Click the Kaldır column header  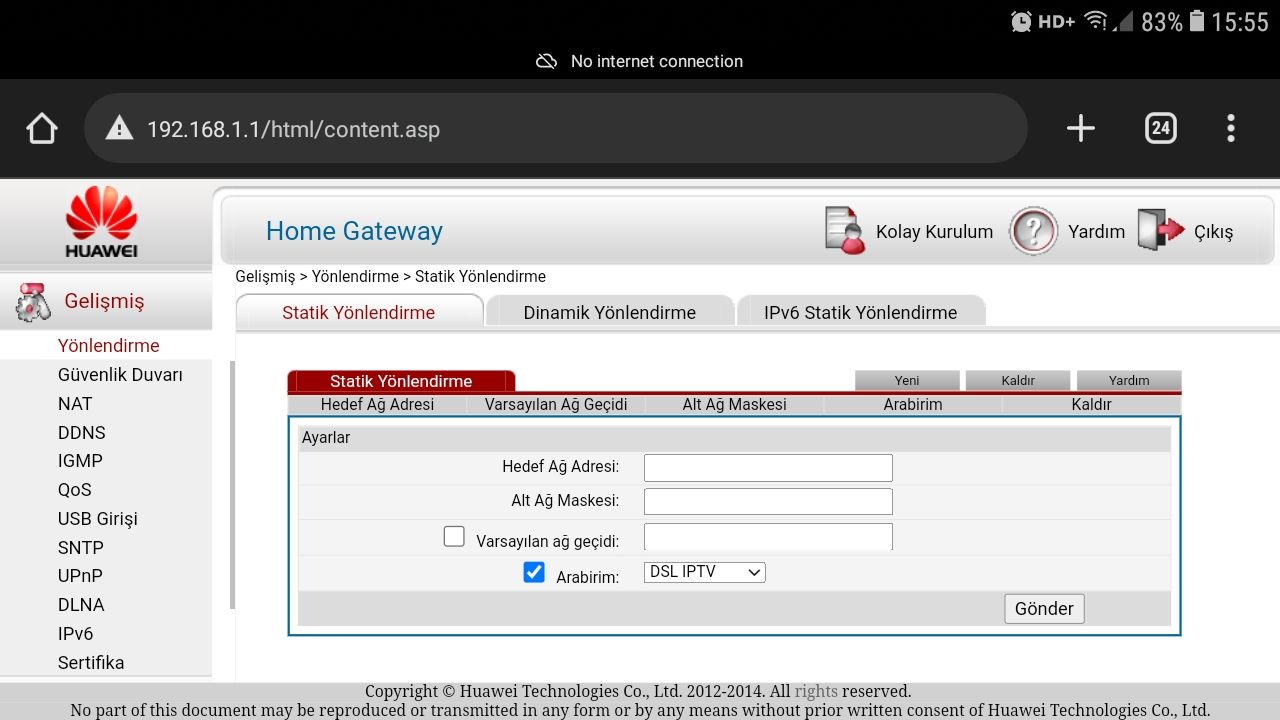1091,404
